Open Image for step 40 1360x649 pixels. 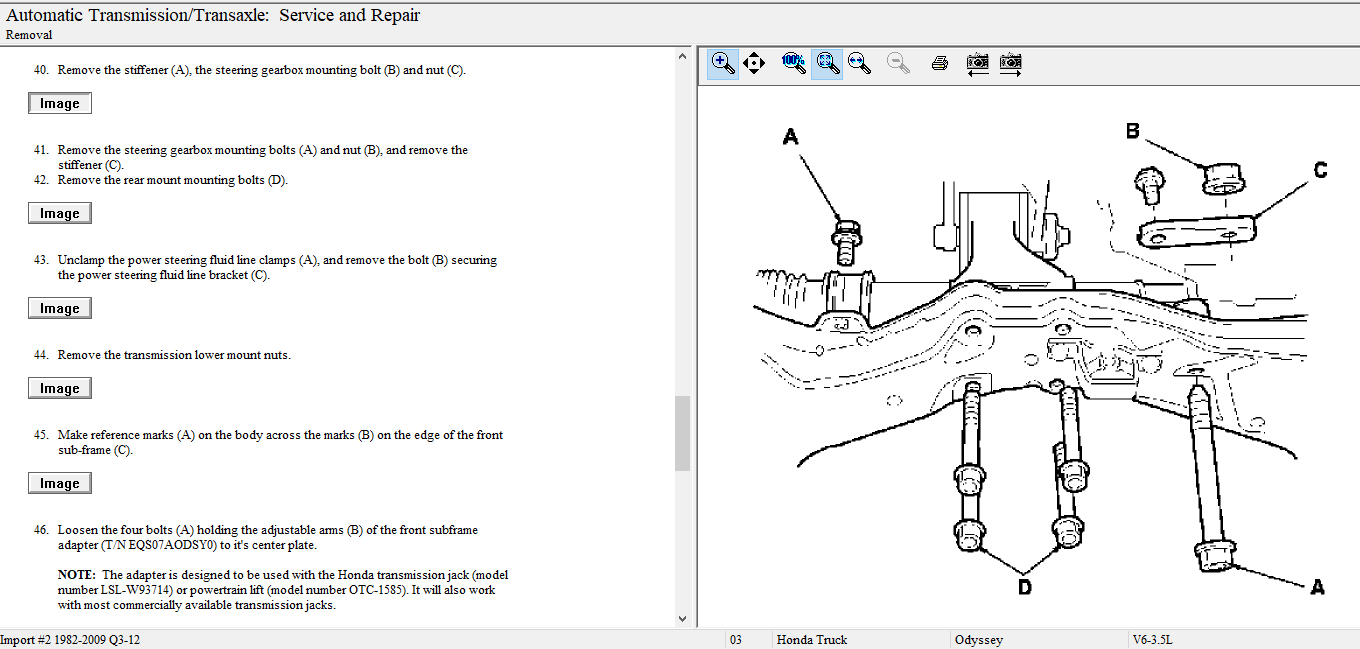tap(60, 104)
